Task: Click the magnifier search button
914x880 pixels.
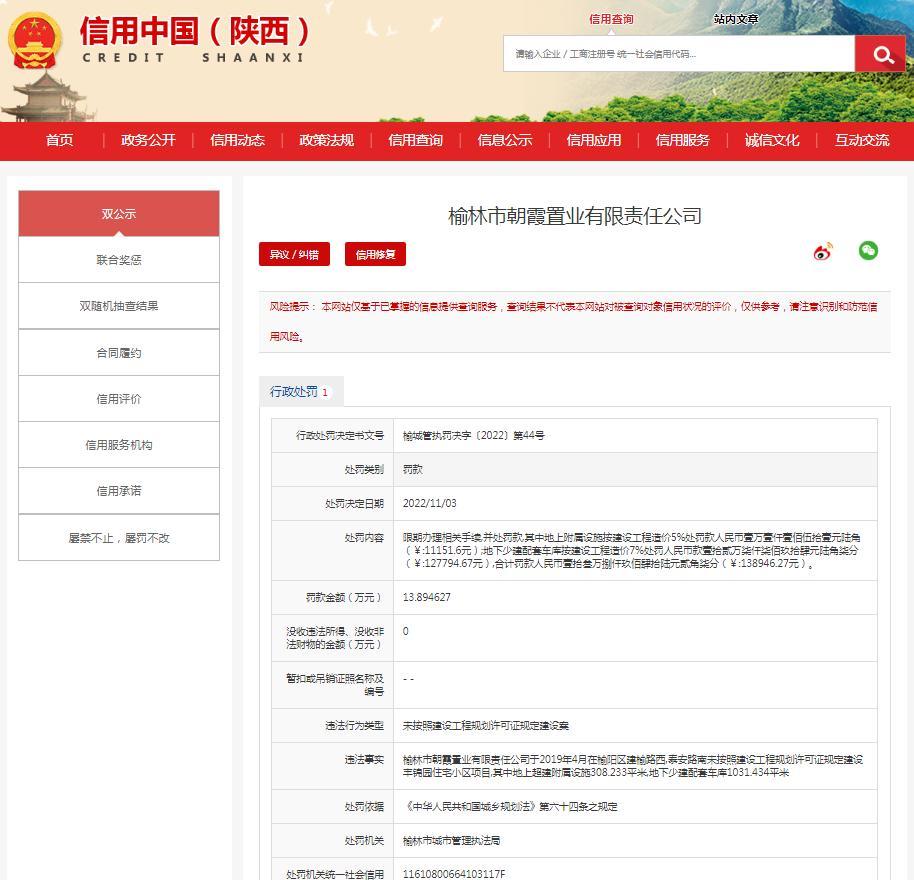Action: click(881, 54)
